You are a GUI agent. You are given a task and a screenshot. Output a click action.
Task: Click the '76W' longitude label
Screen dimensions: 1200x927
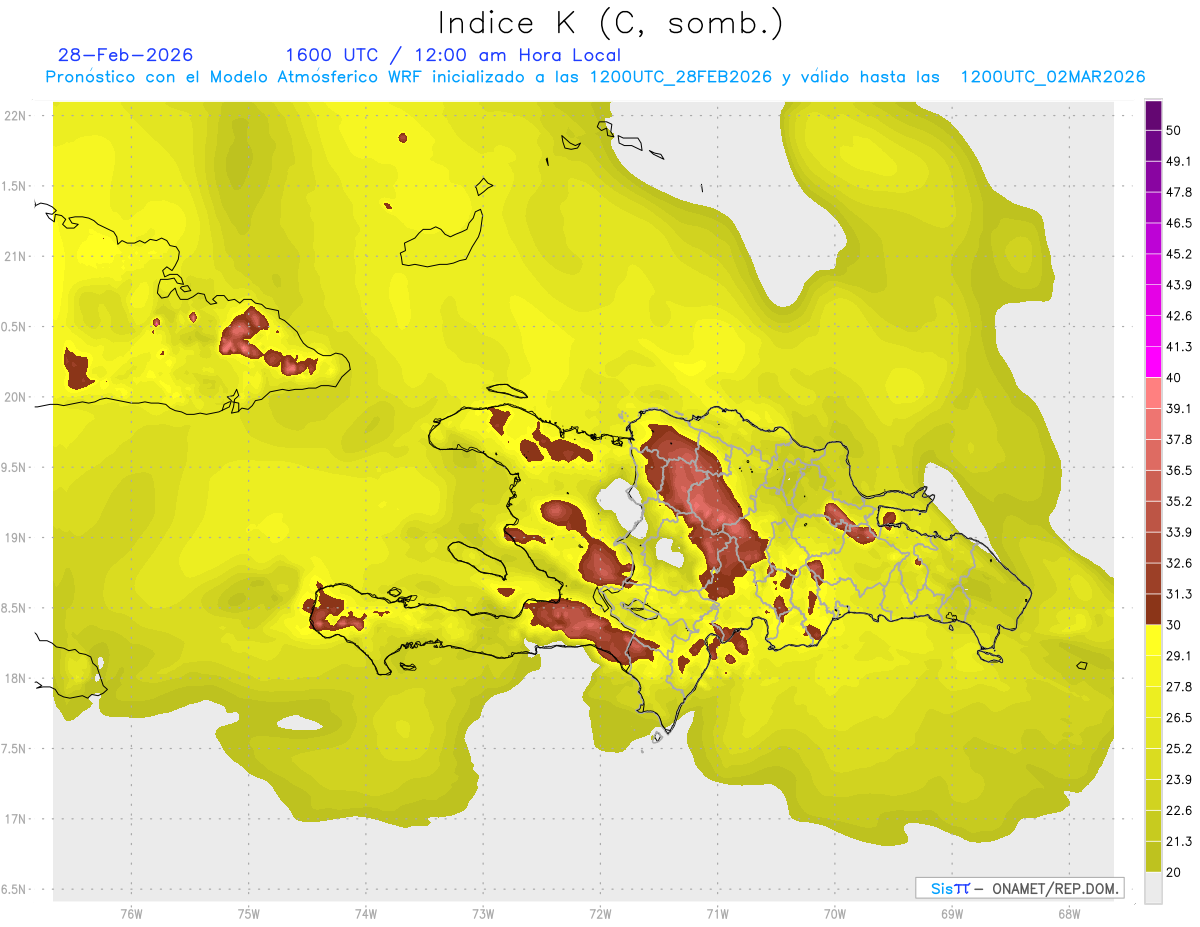pos(131,912)
